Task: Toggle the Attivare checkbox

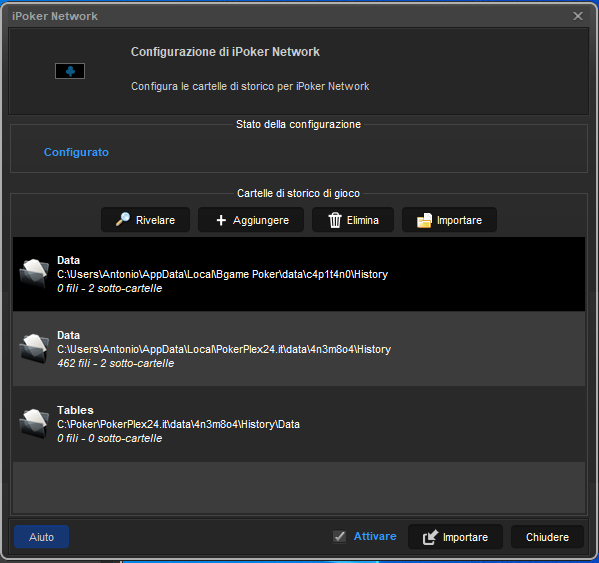Action: pyautogui.click(x=339, y=536)
